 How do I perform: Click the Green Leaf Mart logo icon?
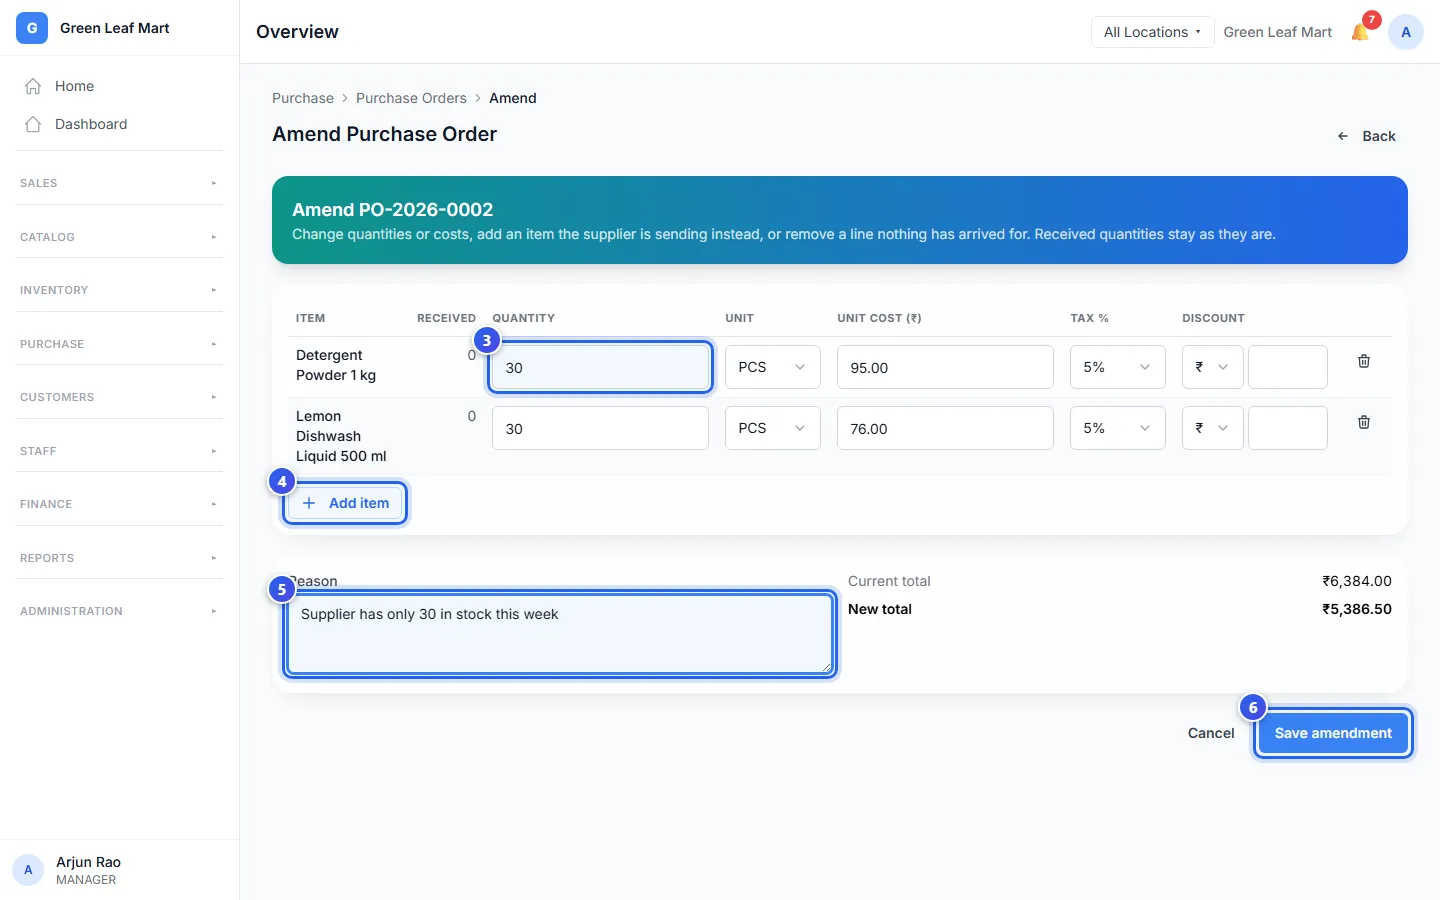point(32,28)
